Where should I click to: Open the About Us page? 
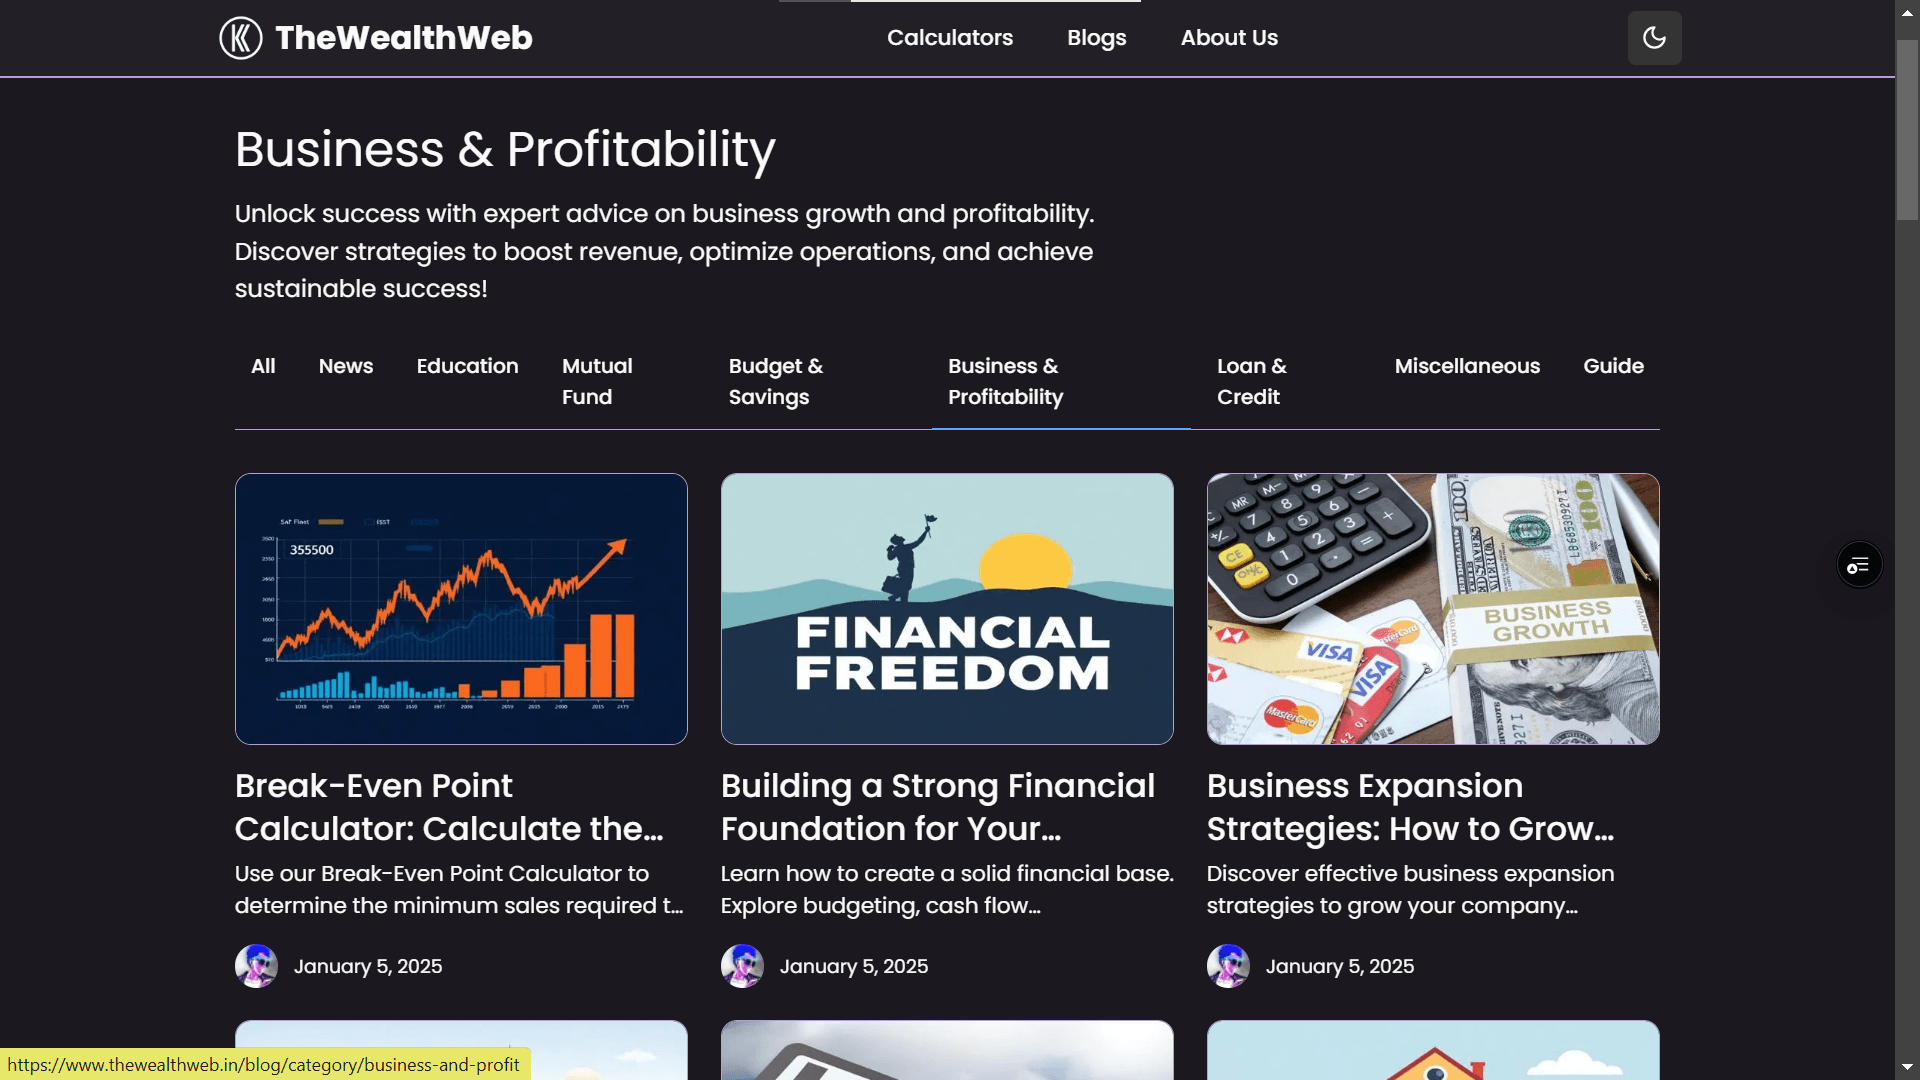tap(1229, 37)
